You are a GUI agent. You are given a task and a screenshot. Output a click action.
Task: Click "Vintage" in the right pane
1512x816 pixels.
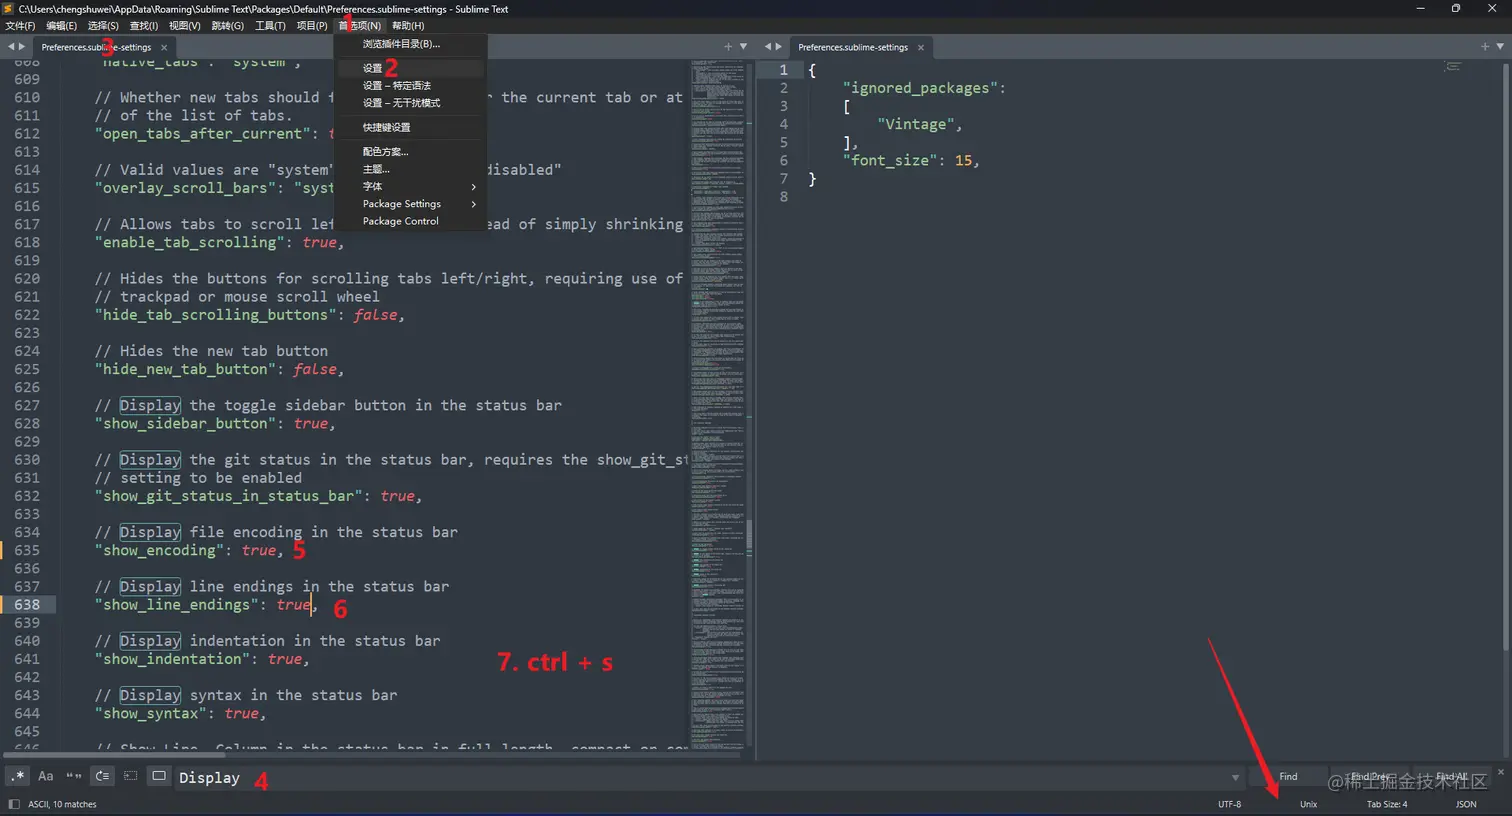(917, 124)
